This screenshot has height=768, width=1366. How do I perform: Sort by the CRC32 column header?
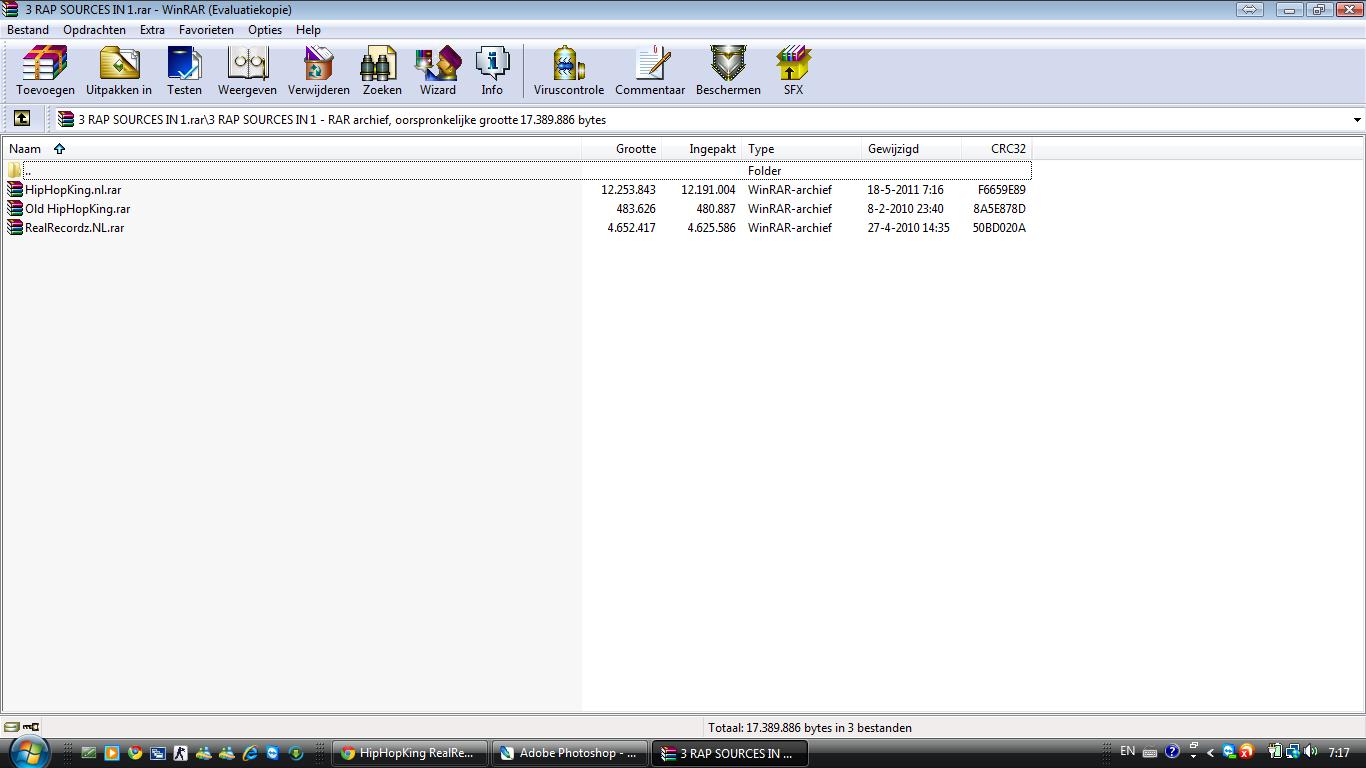click(x=997, y=149)
